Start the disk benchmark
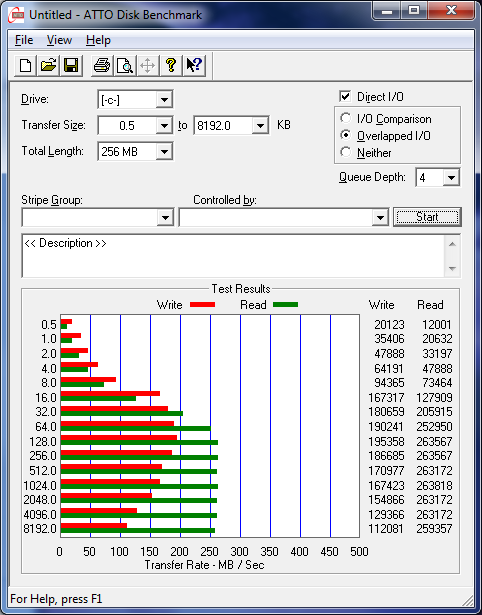Image resolution: width=482 pixels, height=615 pixels. (427, 217)
